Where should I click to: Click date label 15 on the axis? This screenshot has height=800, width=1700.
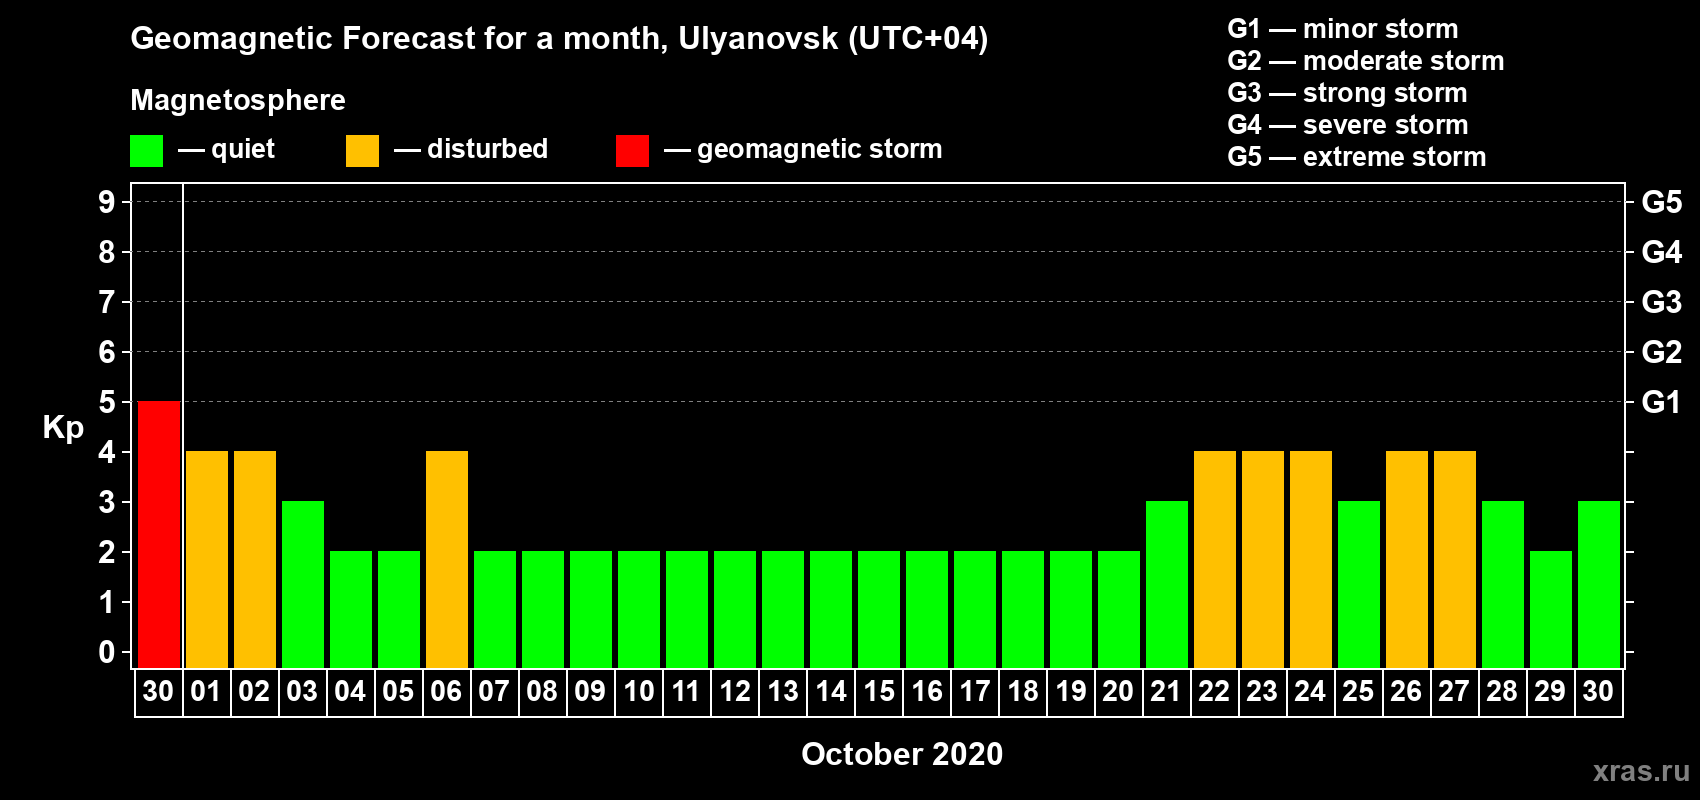point(879,692)
